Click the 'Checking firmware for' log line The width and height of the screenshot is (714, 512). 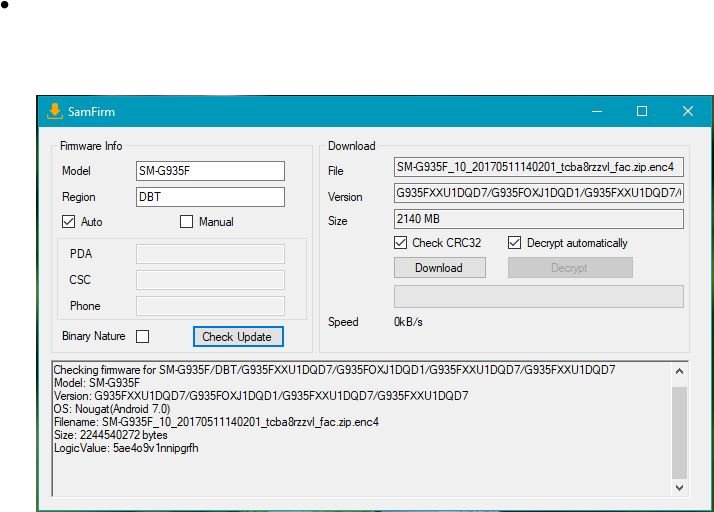(335, 369)
